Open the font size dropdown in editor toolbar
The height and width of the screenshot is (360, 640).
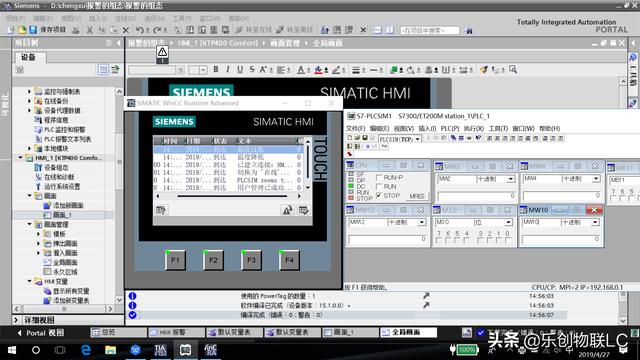(x=203, y=70)
